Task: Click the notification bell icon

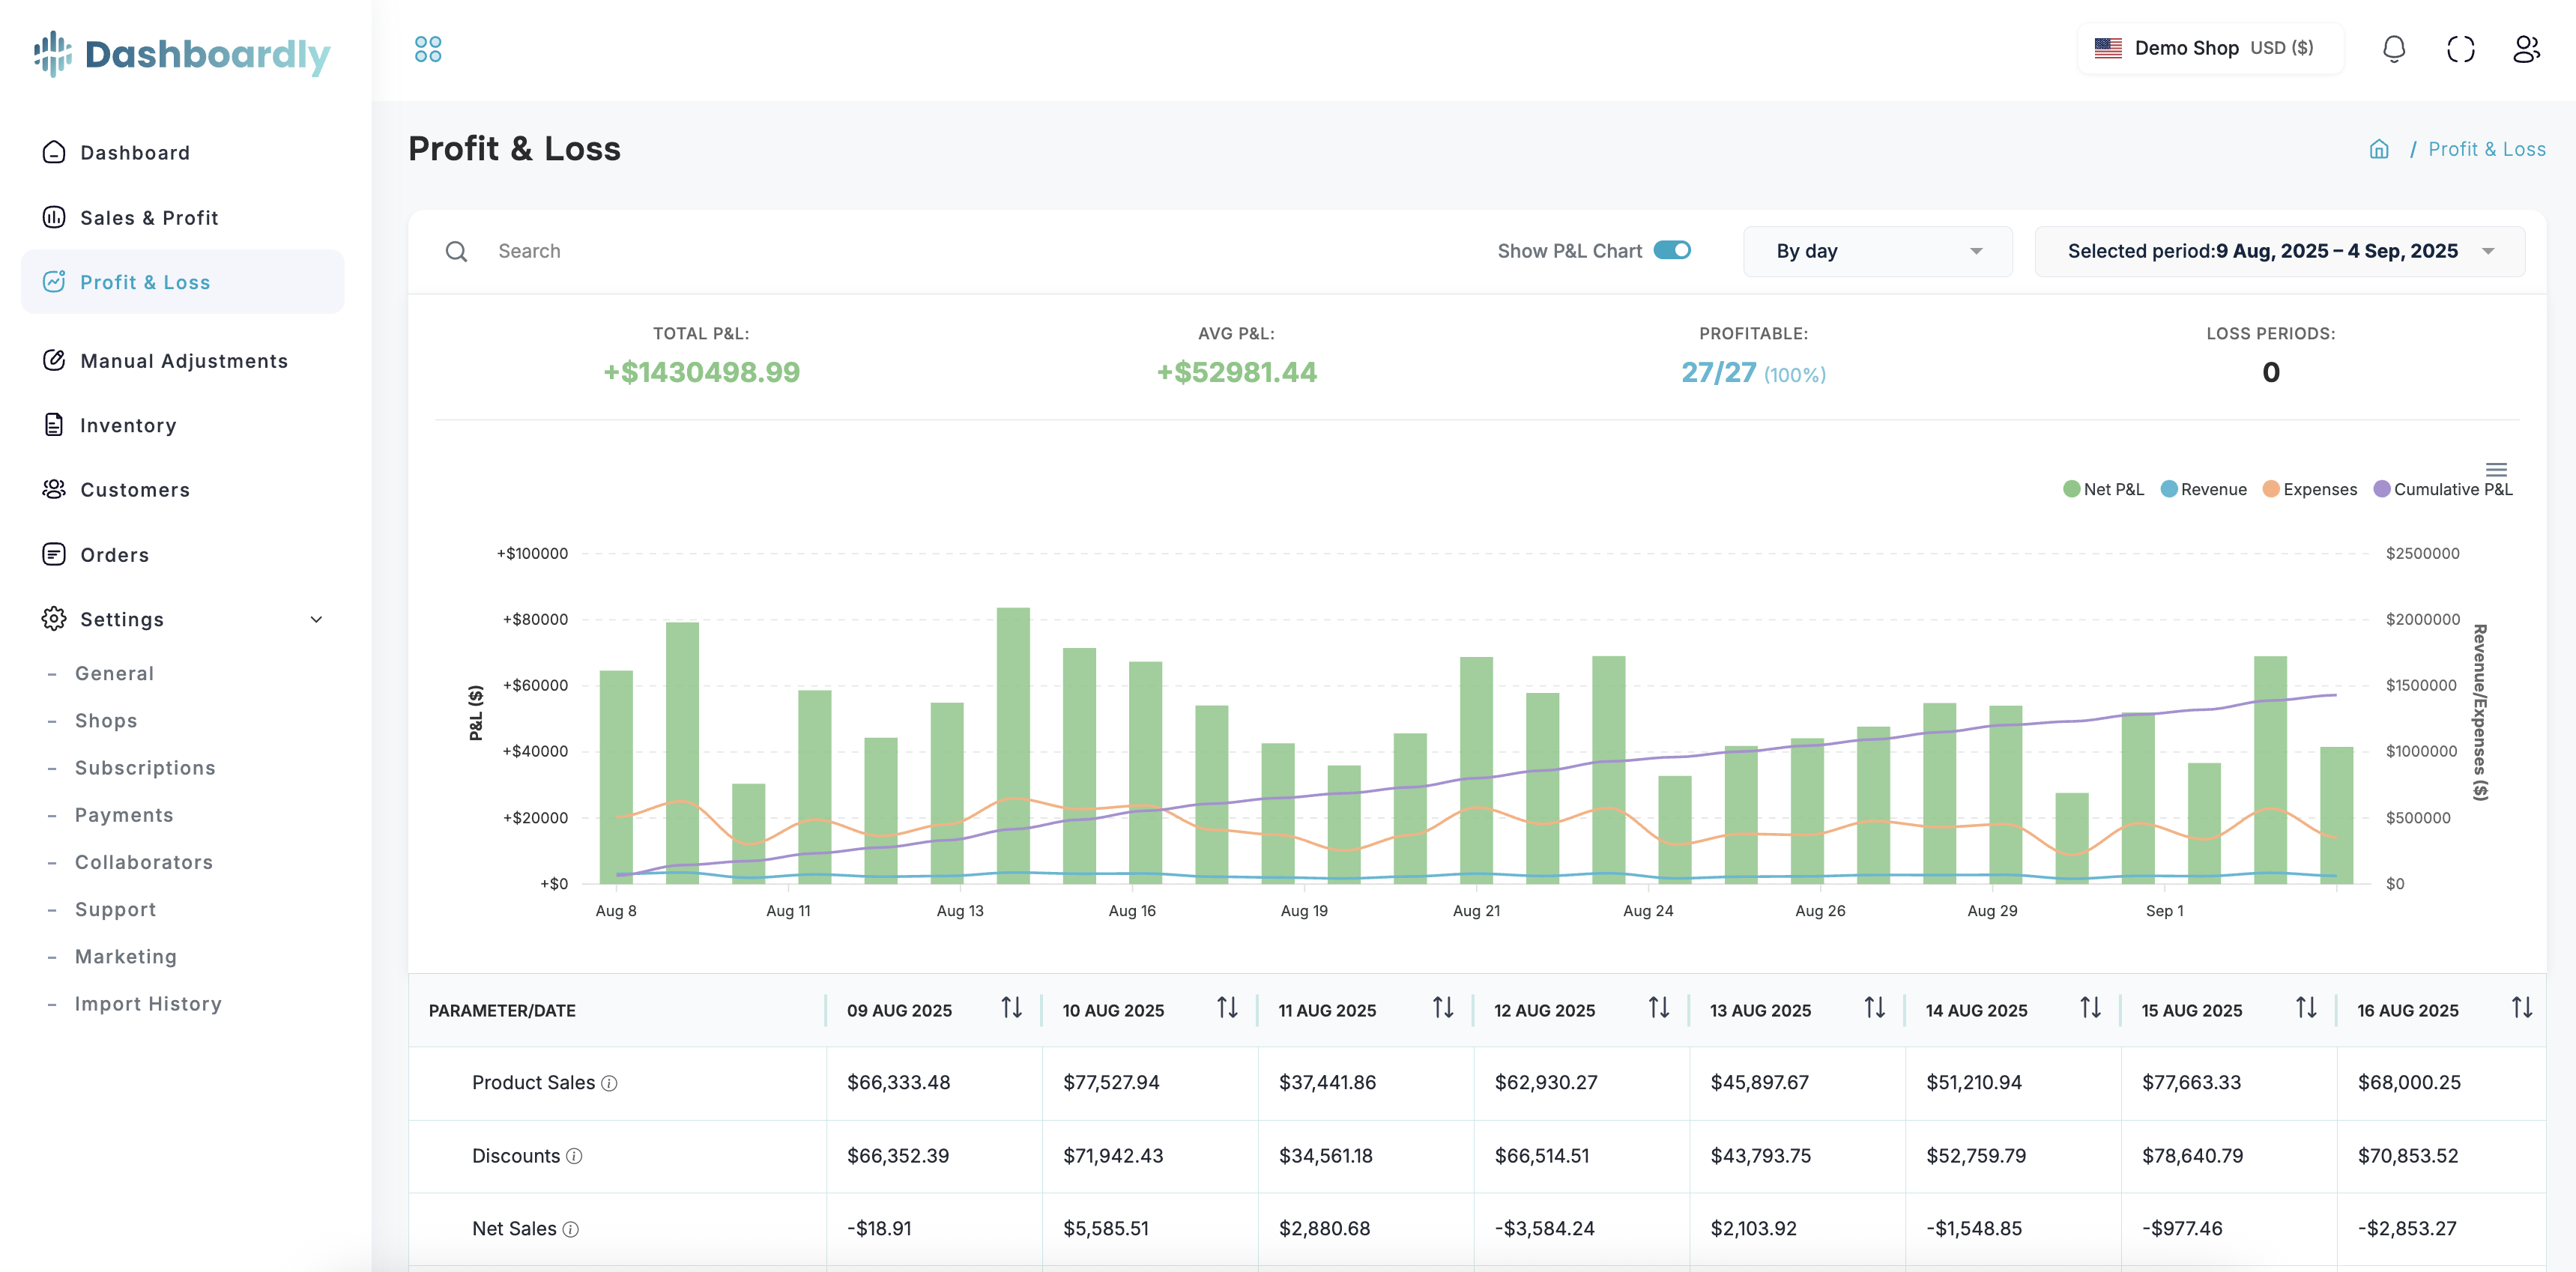Action: 2393,49
